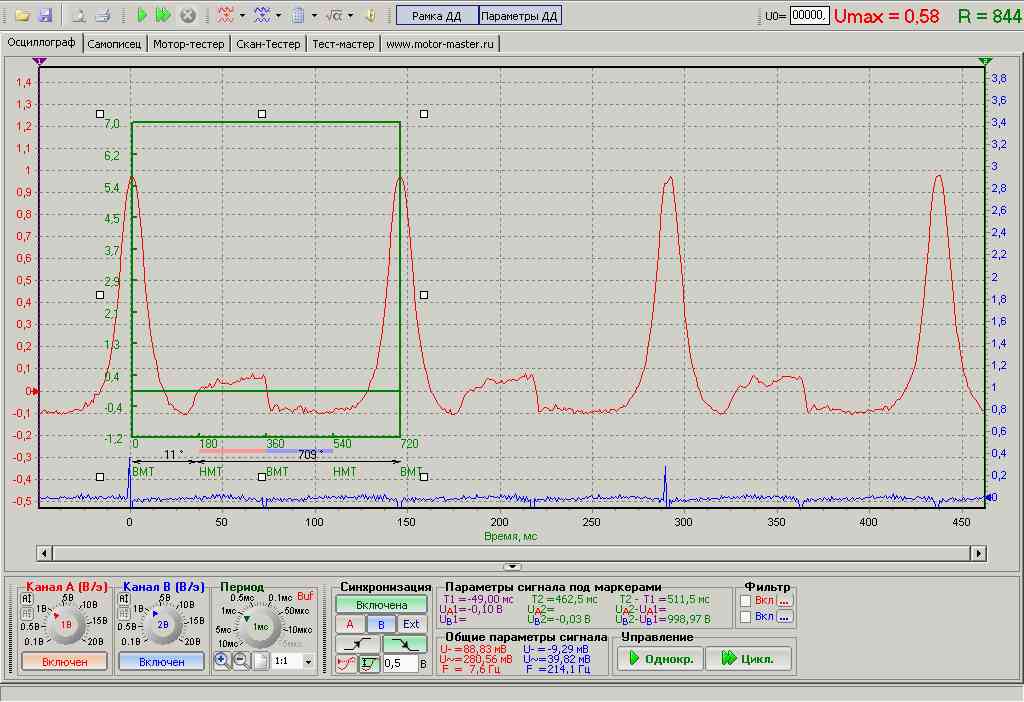This screenshot has width=1024, height=702.
Task: Switch to the Мотор-тестер tab
Action: pyautogui.click(x=189, y=44)
